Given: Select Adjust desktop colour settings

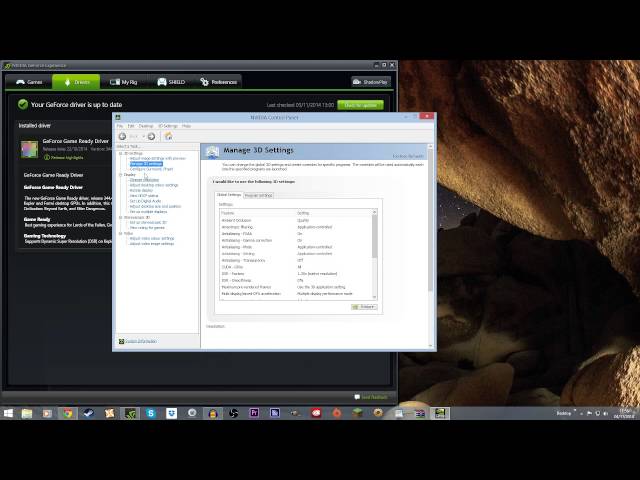Looking at the screenshot, I should click(153, 185).
